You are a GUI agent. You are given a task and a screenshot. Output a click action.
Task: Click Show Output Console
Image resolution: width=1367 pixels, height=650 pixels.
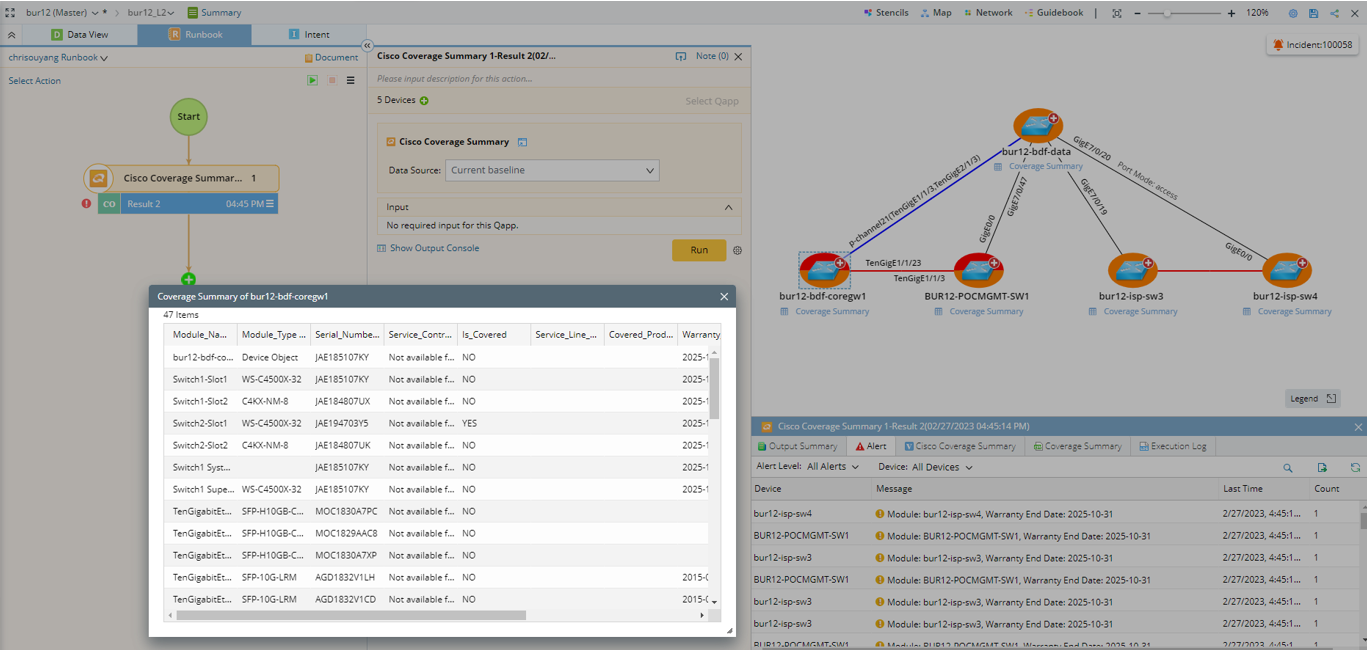coord(428,248)
